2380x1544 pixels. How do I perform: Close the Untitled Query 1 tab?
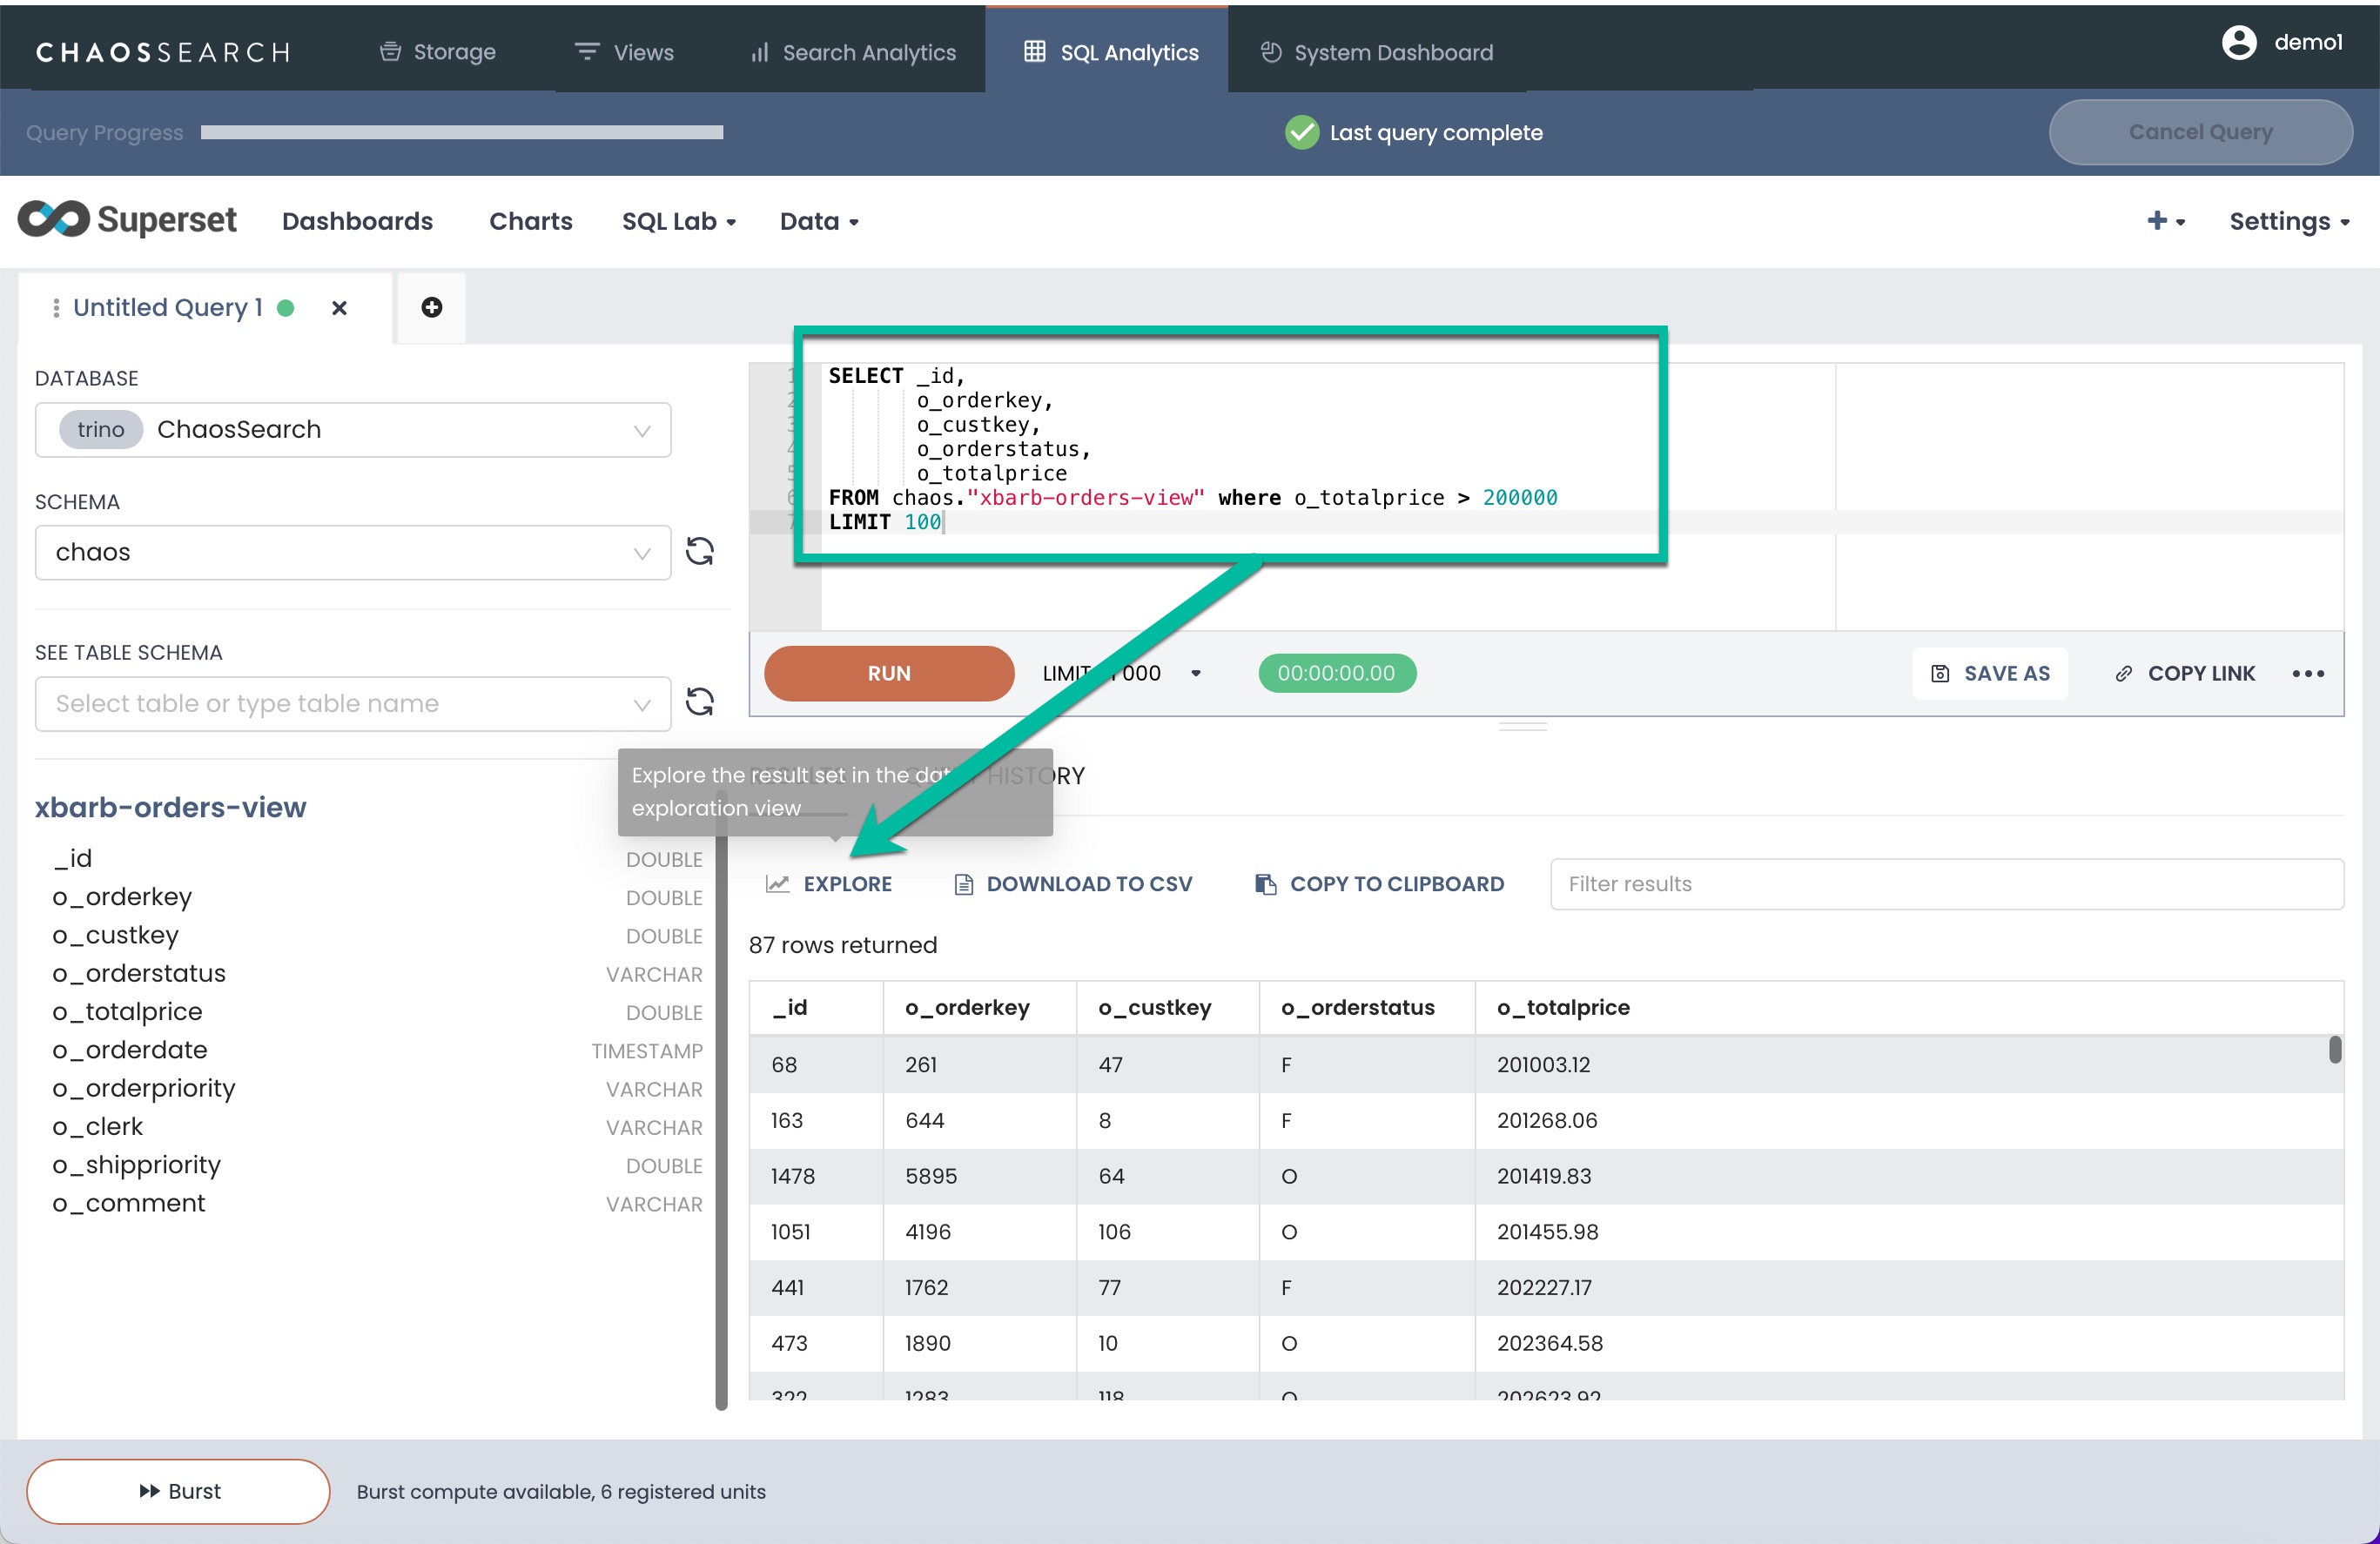pos(339,308)
